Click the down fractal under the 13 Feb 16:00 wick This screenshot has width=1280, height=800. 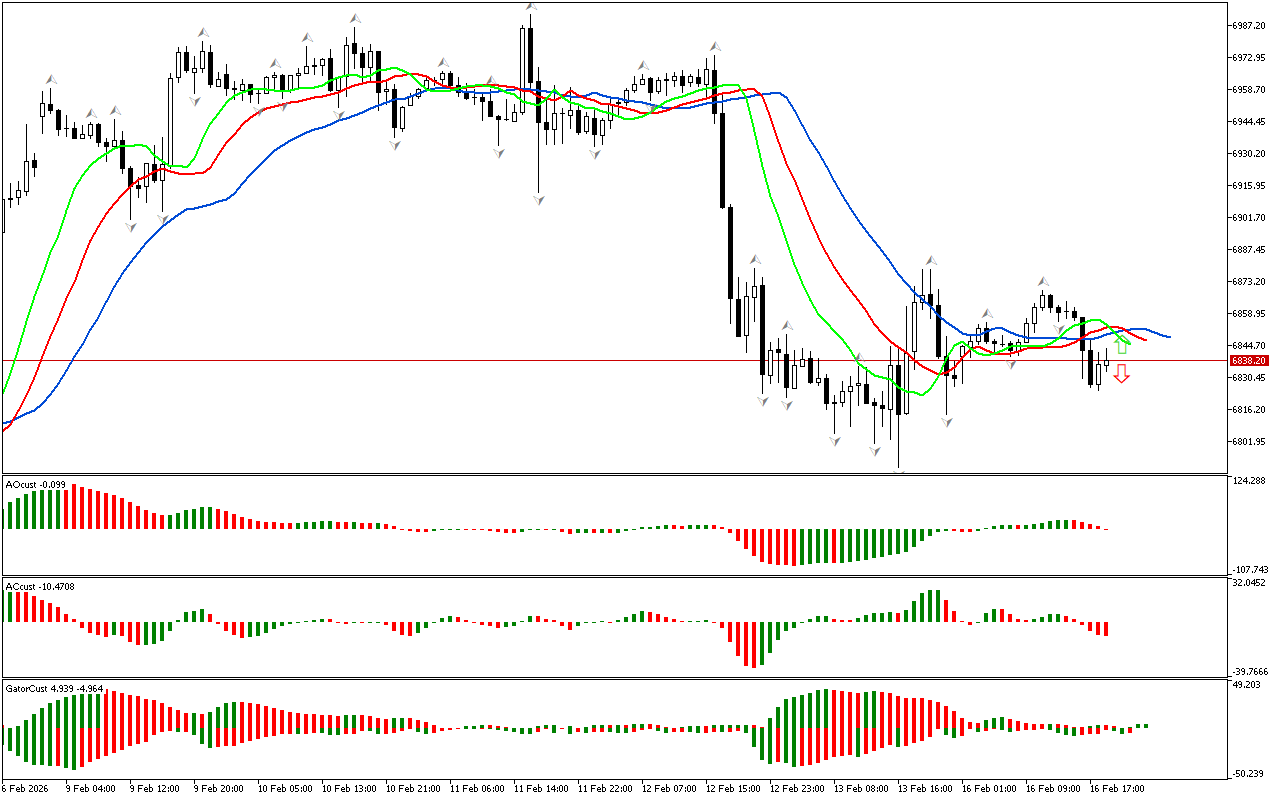click(946, 423)
